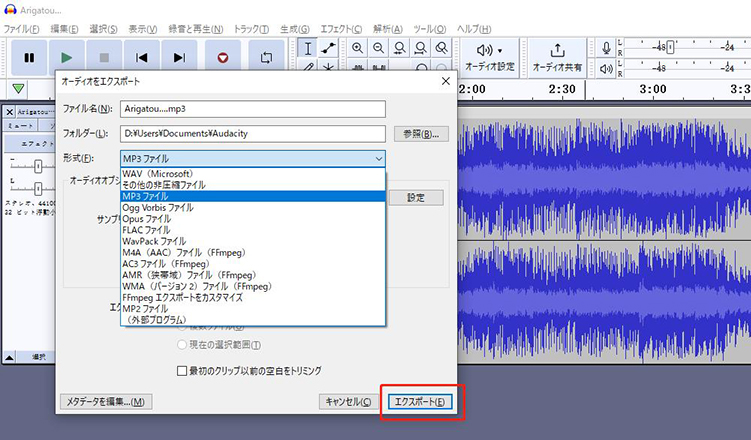
Task: Skip to end of track
Action: [179, 57]
